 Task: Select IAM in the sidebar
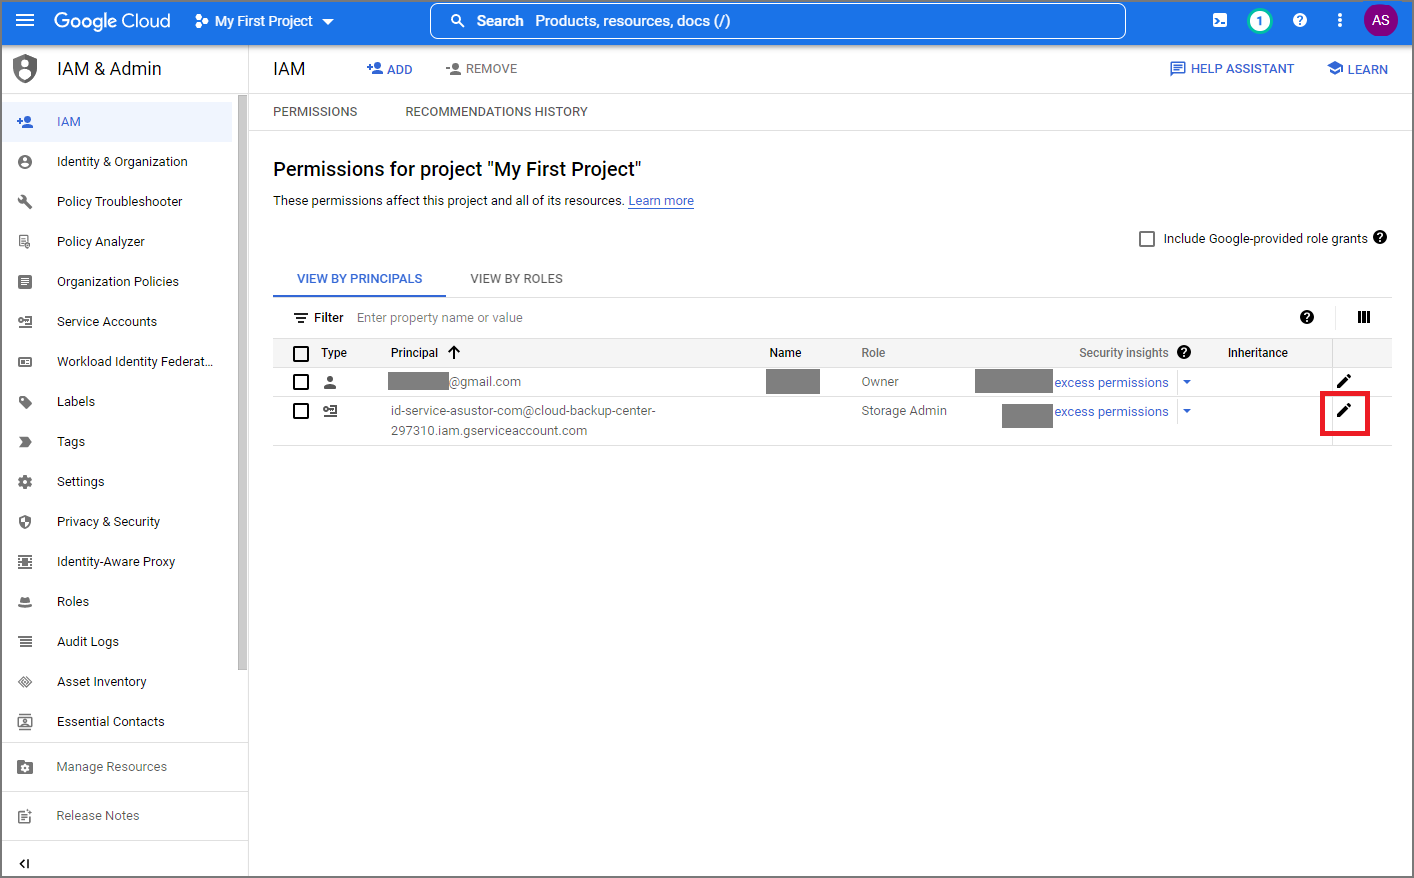pyautogui.click(x=117, y=122)
